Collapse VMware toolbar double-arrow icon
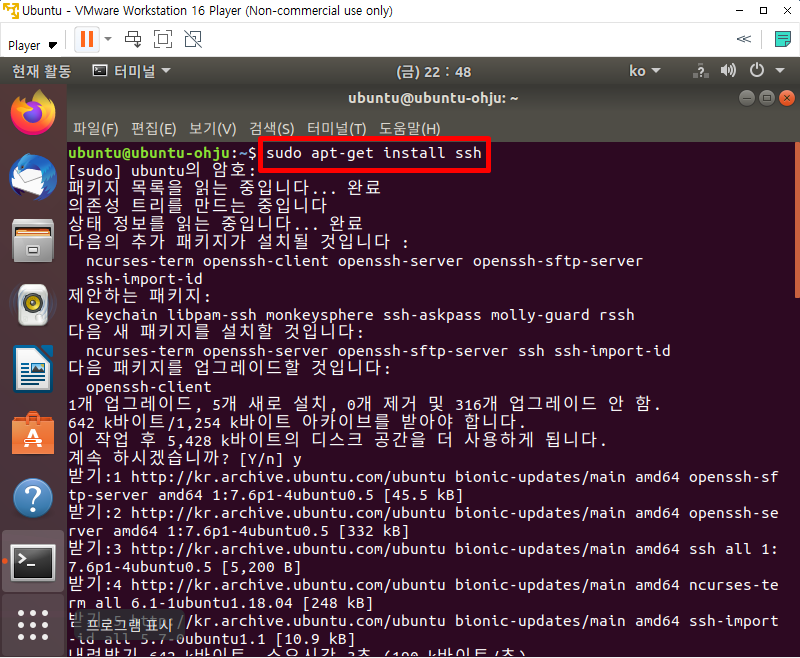800x658 pixels. pos(744,39)
